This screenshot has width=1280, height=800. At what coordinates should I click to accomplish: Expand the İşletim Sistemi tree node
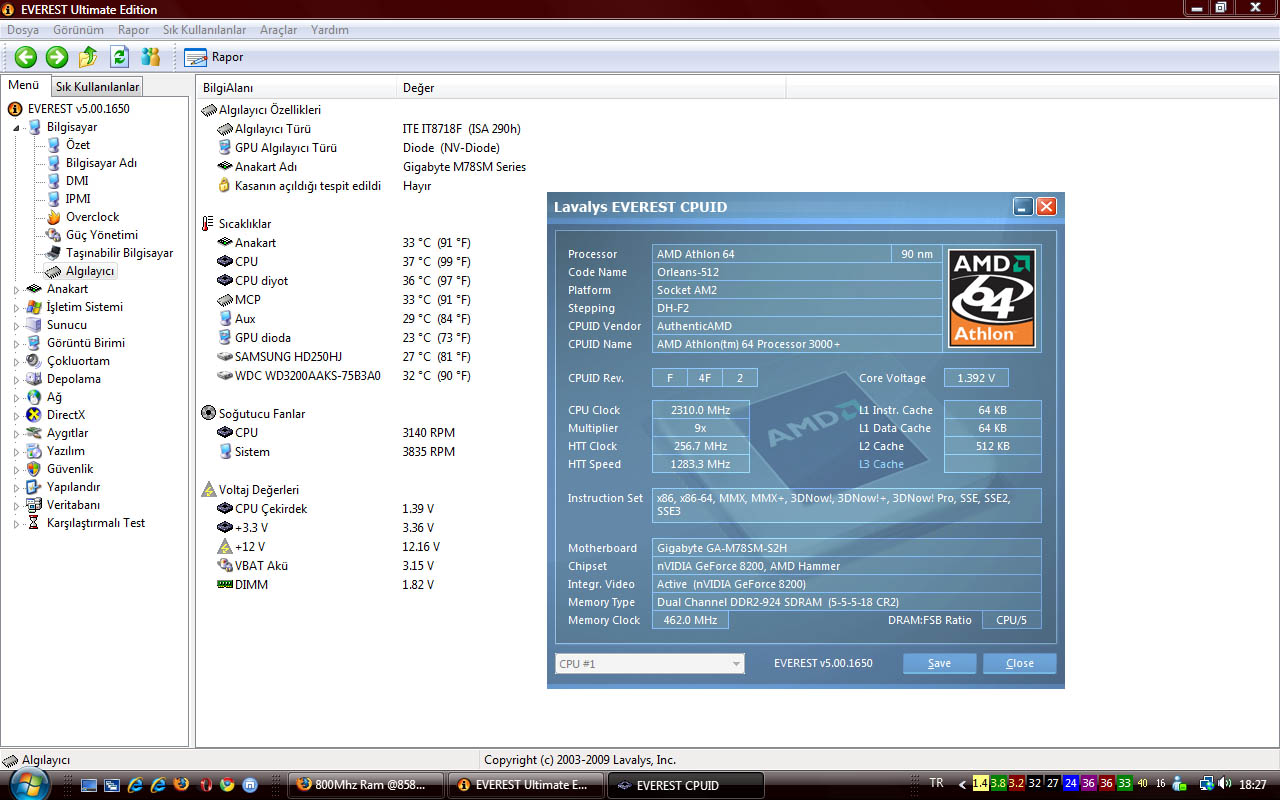[16, 307]
